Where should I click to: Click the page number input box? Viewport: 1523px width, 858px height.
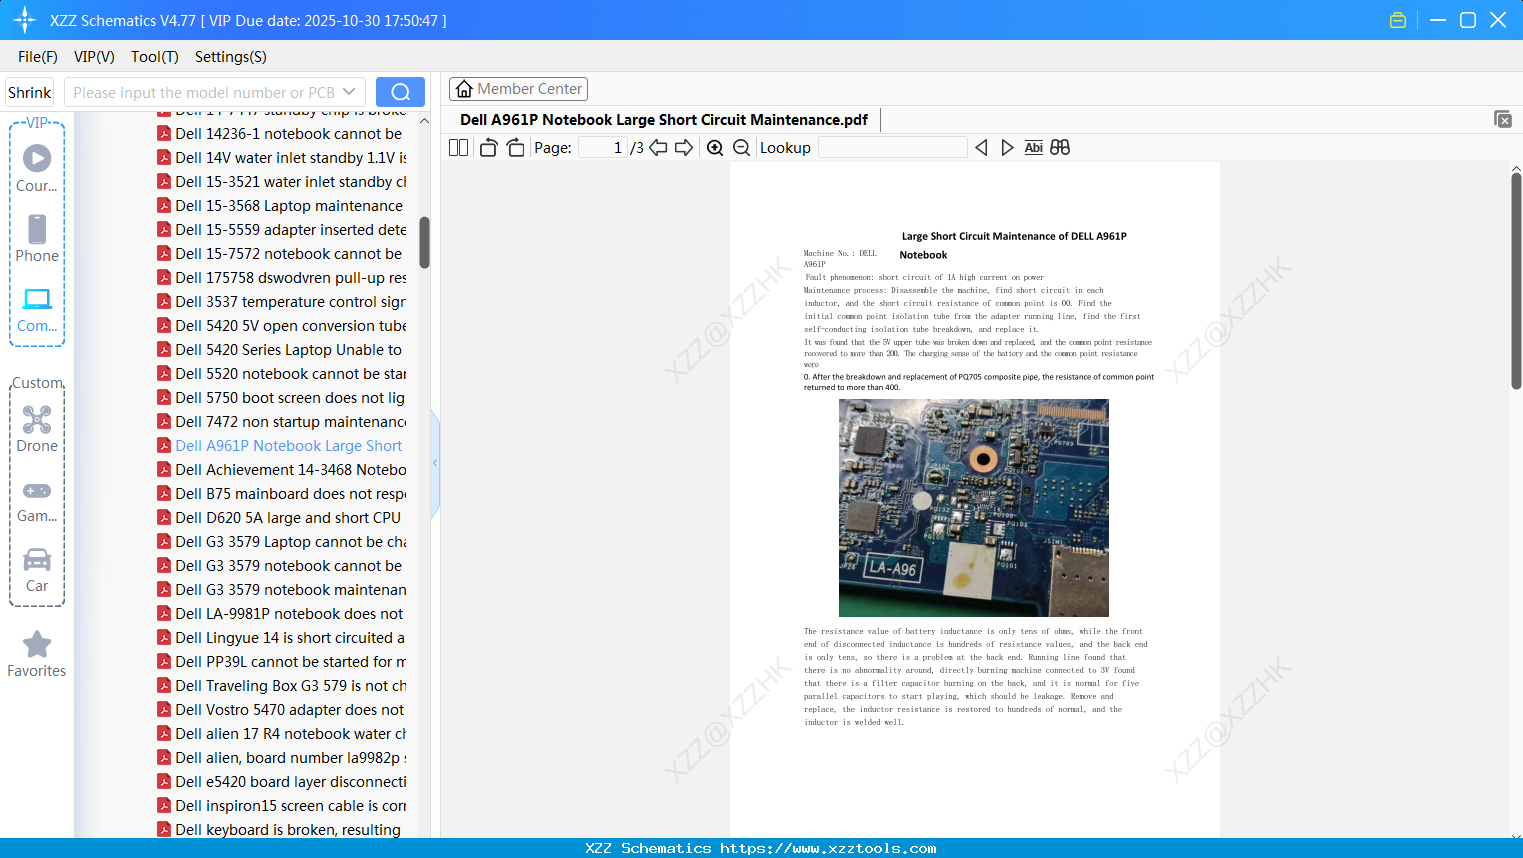pos(603,148)
